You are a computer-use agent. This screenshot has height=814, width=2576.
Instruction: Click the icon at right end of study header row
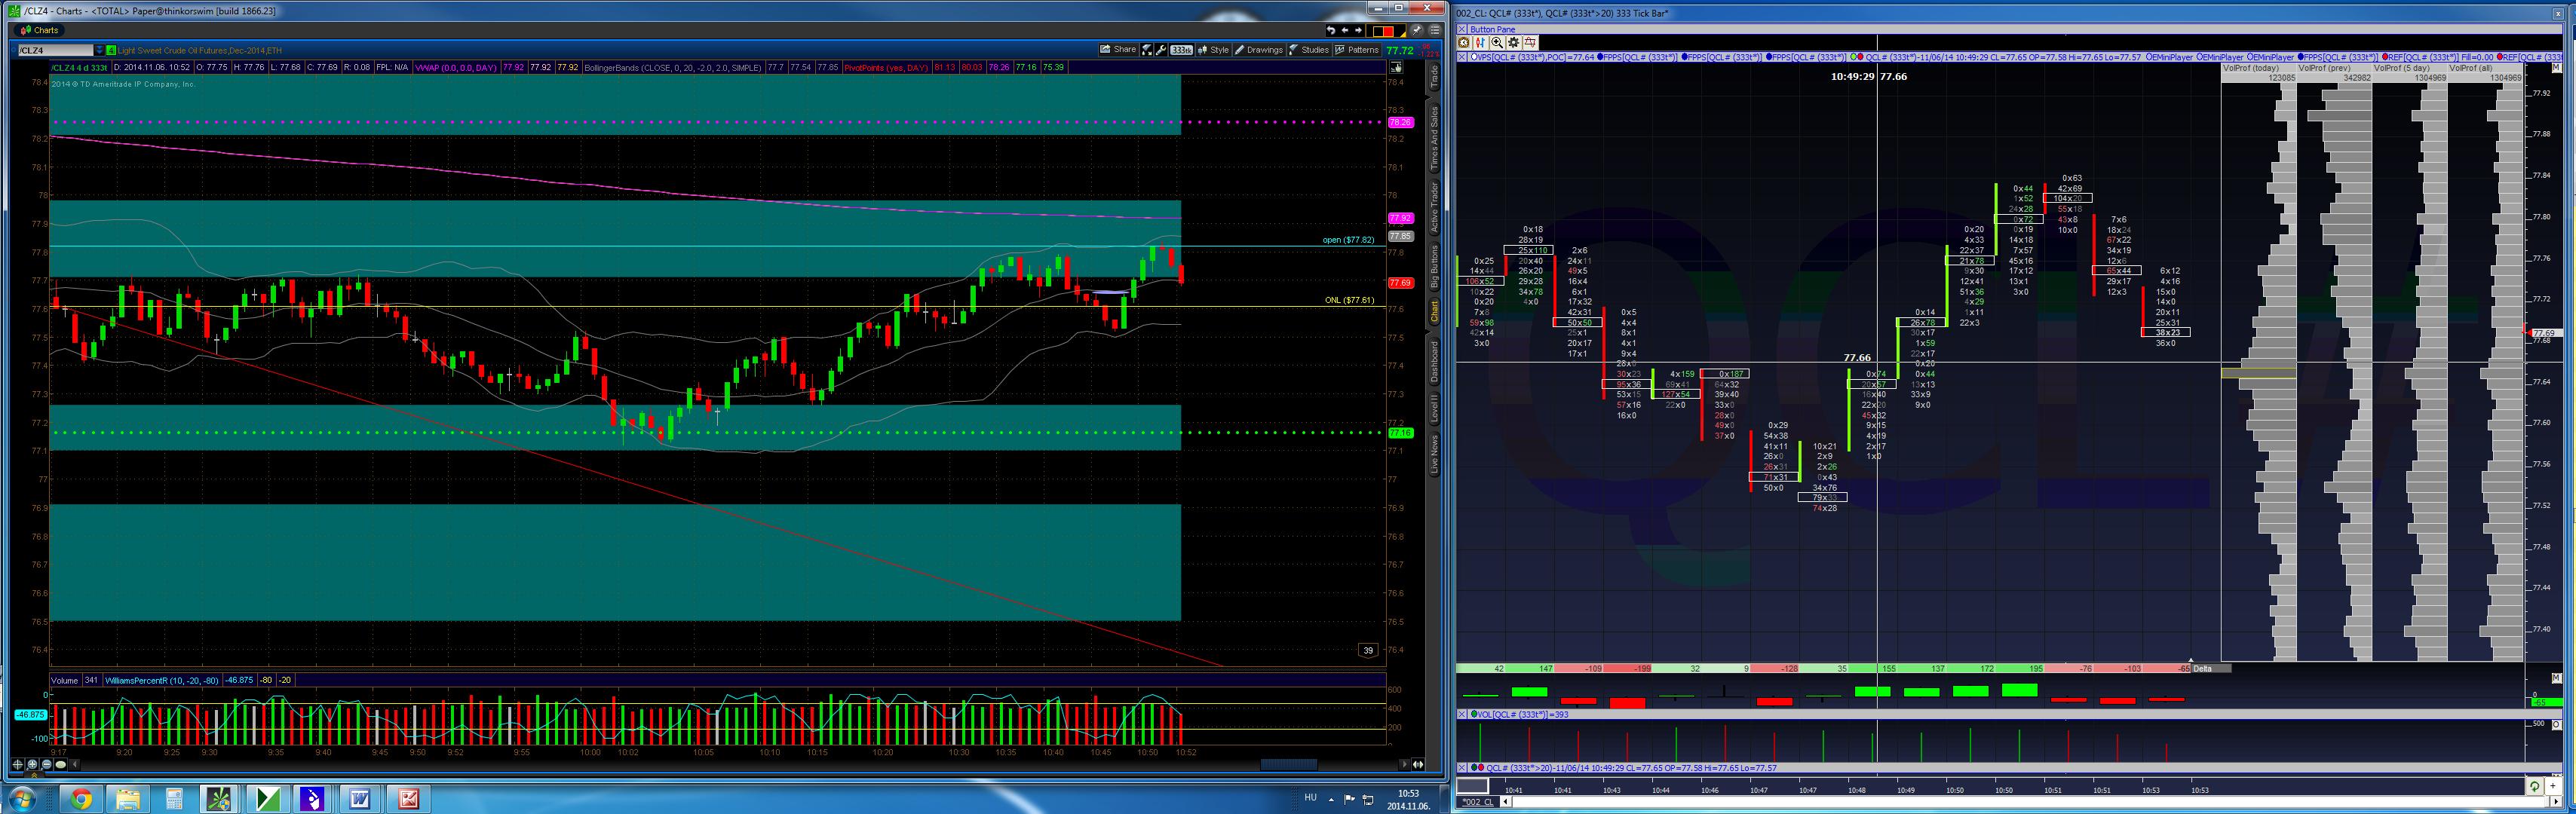point(1395,67)
